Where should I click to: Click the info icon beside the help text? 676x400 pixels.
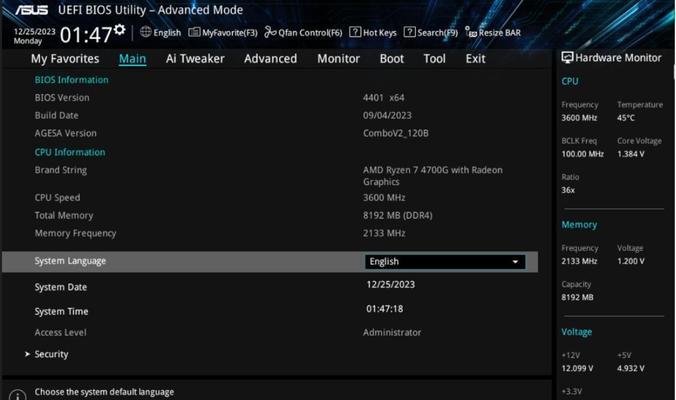click(17, 396)
